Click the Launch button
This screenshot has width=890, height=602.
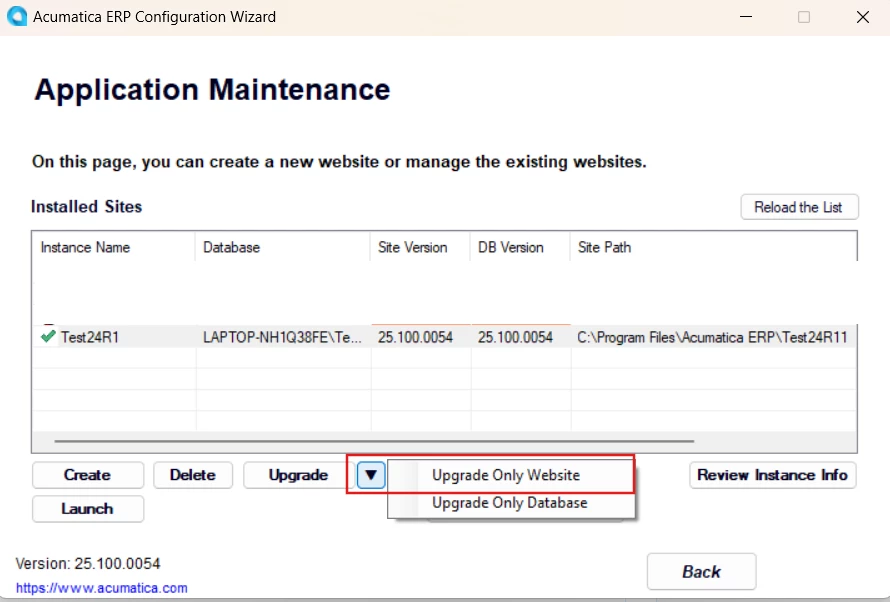point(87,509)
